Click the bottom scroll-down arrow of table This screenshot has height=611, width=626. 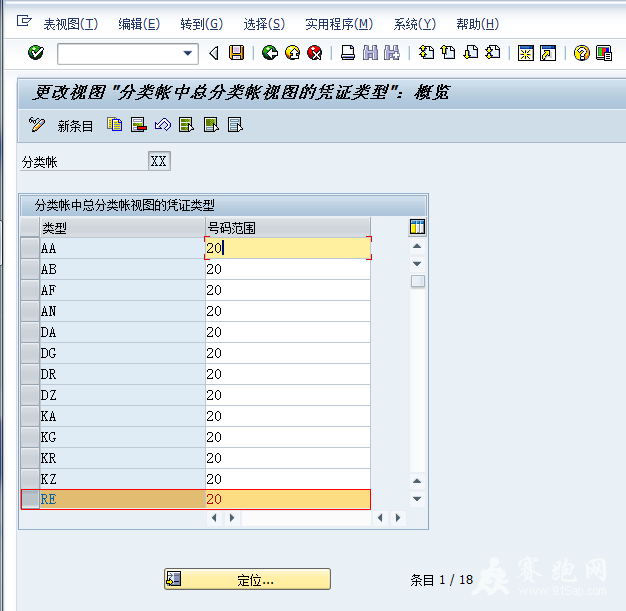pos(417,499)
